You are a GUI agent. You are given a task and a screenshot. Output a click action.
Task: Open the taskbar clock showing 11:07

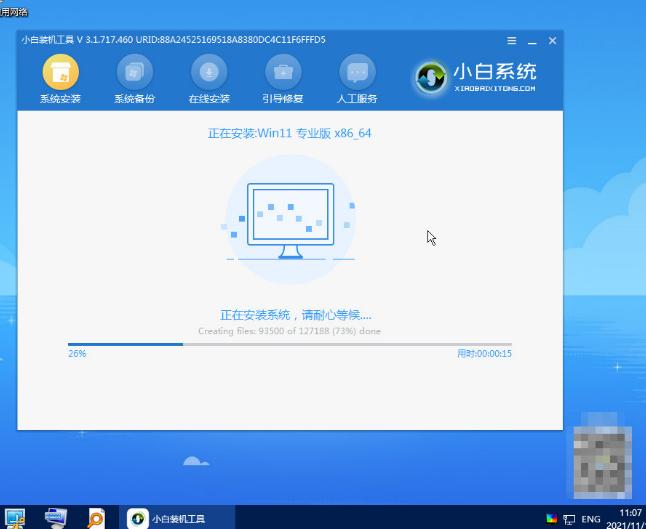point(630,518)
